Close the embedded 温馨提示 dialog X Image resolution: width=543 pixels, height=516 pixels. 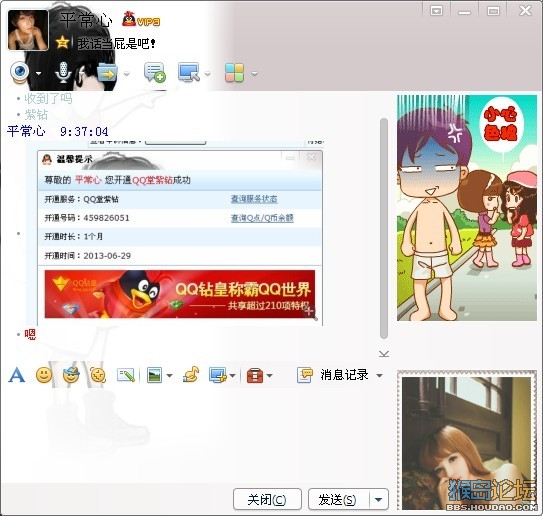(311, 157)
